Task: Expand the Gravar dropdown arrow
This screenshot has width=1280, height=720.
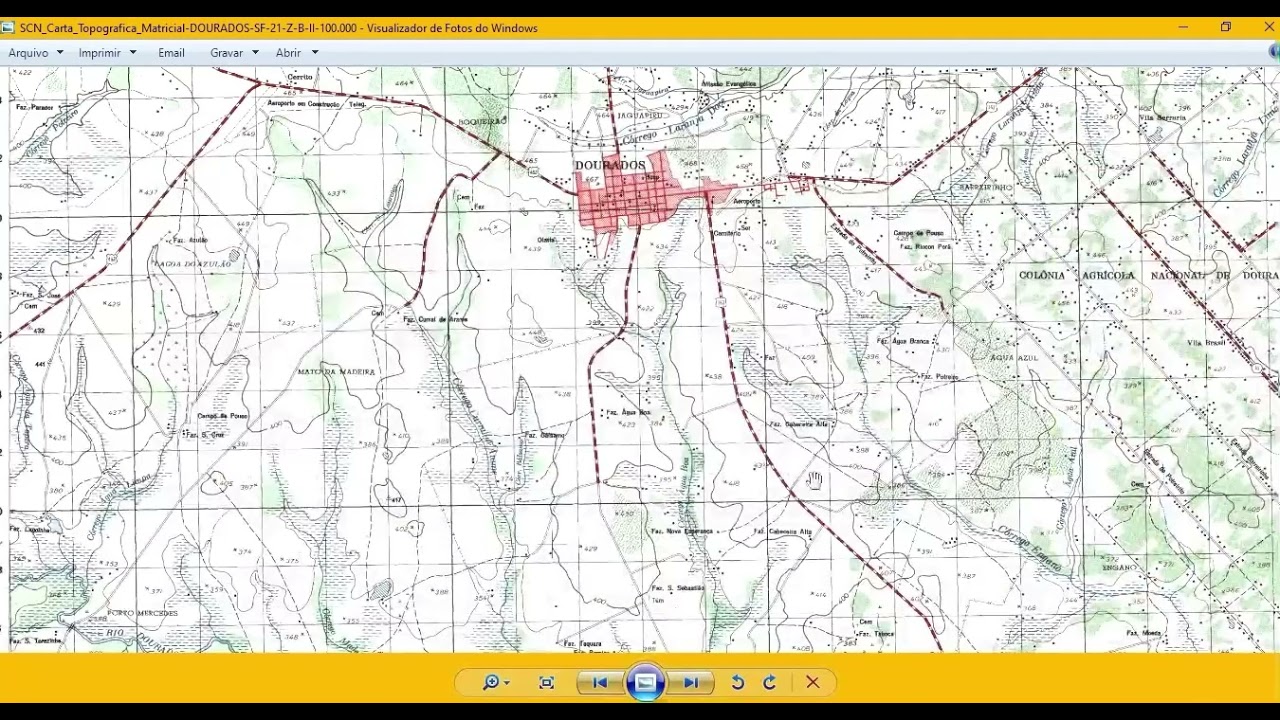Action: click(255, 53)
